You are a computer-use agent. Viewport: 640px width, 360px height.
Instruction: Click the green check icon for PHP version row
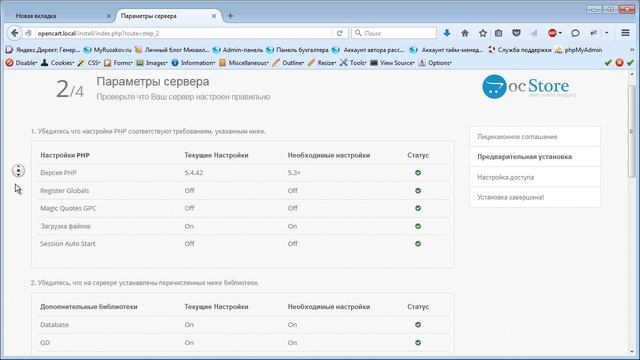click(x=418, y=173)
